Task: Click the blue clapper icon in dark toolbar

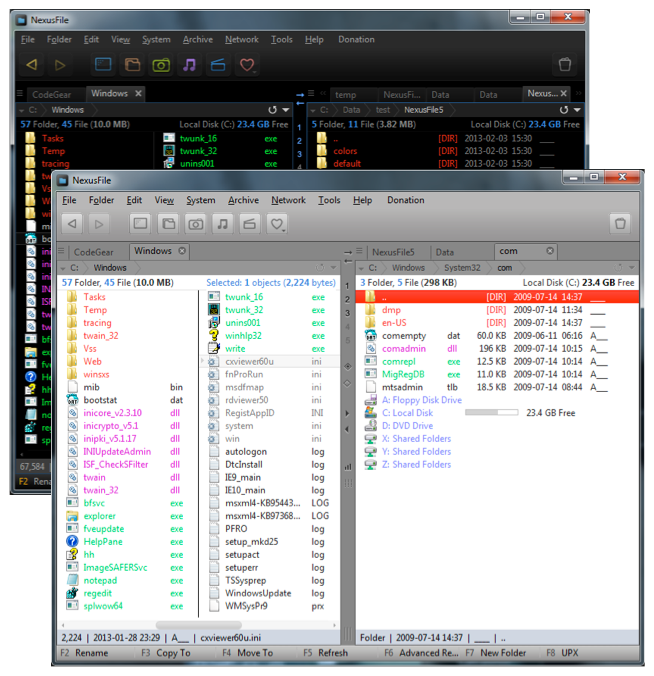Action: 218,65
